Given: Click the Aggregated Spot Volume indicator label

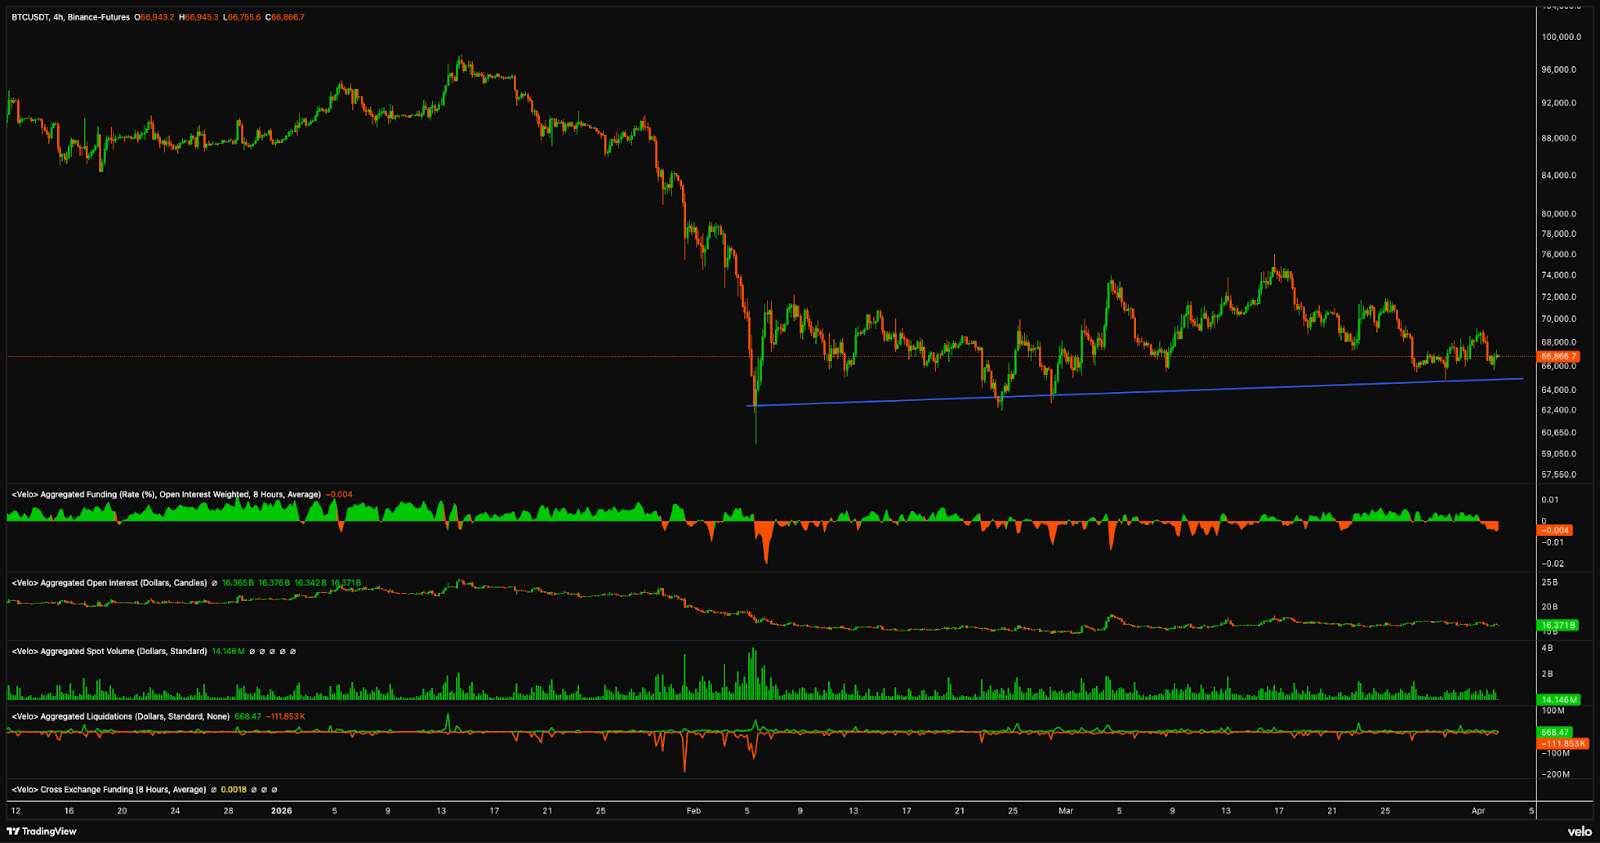Looking at the screenshot, I should point(109,651).
